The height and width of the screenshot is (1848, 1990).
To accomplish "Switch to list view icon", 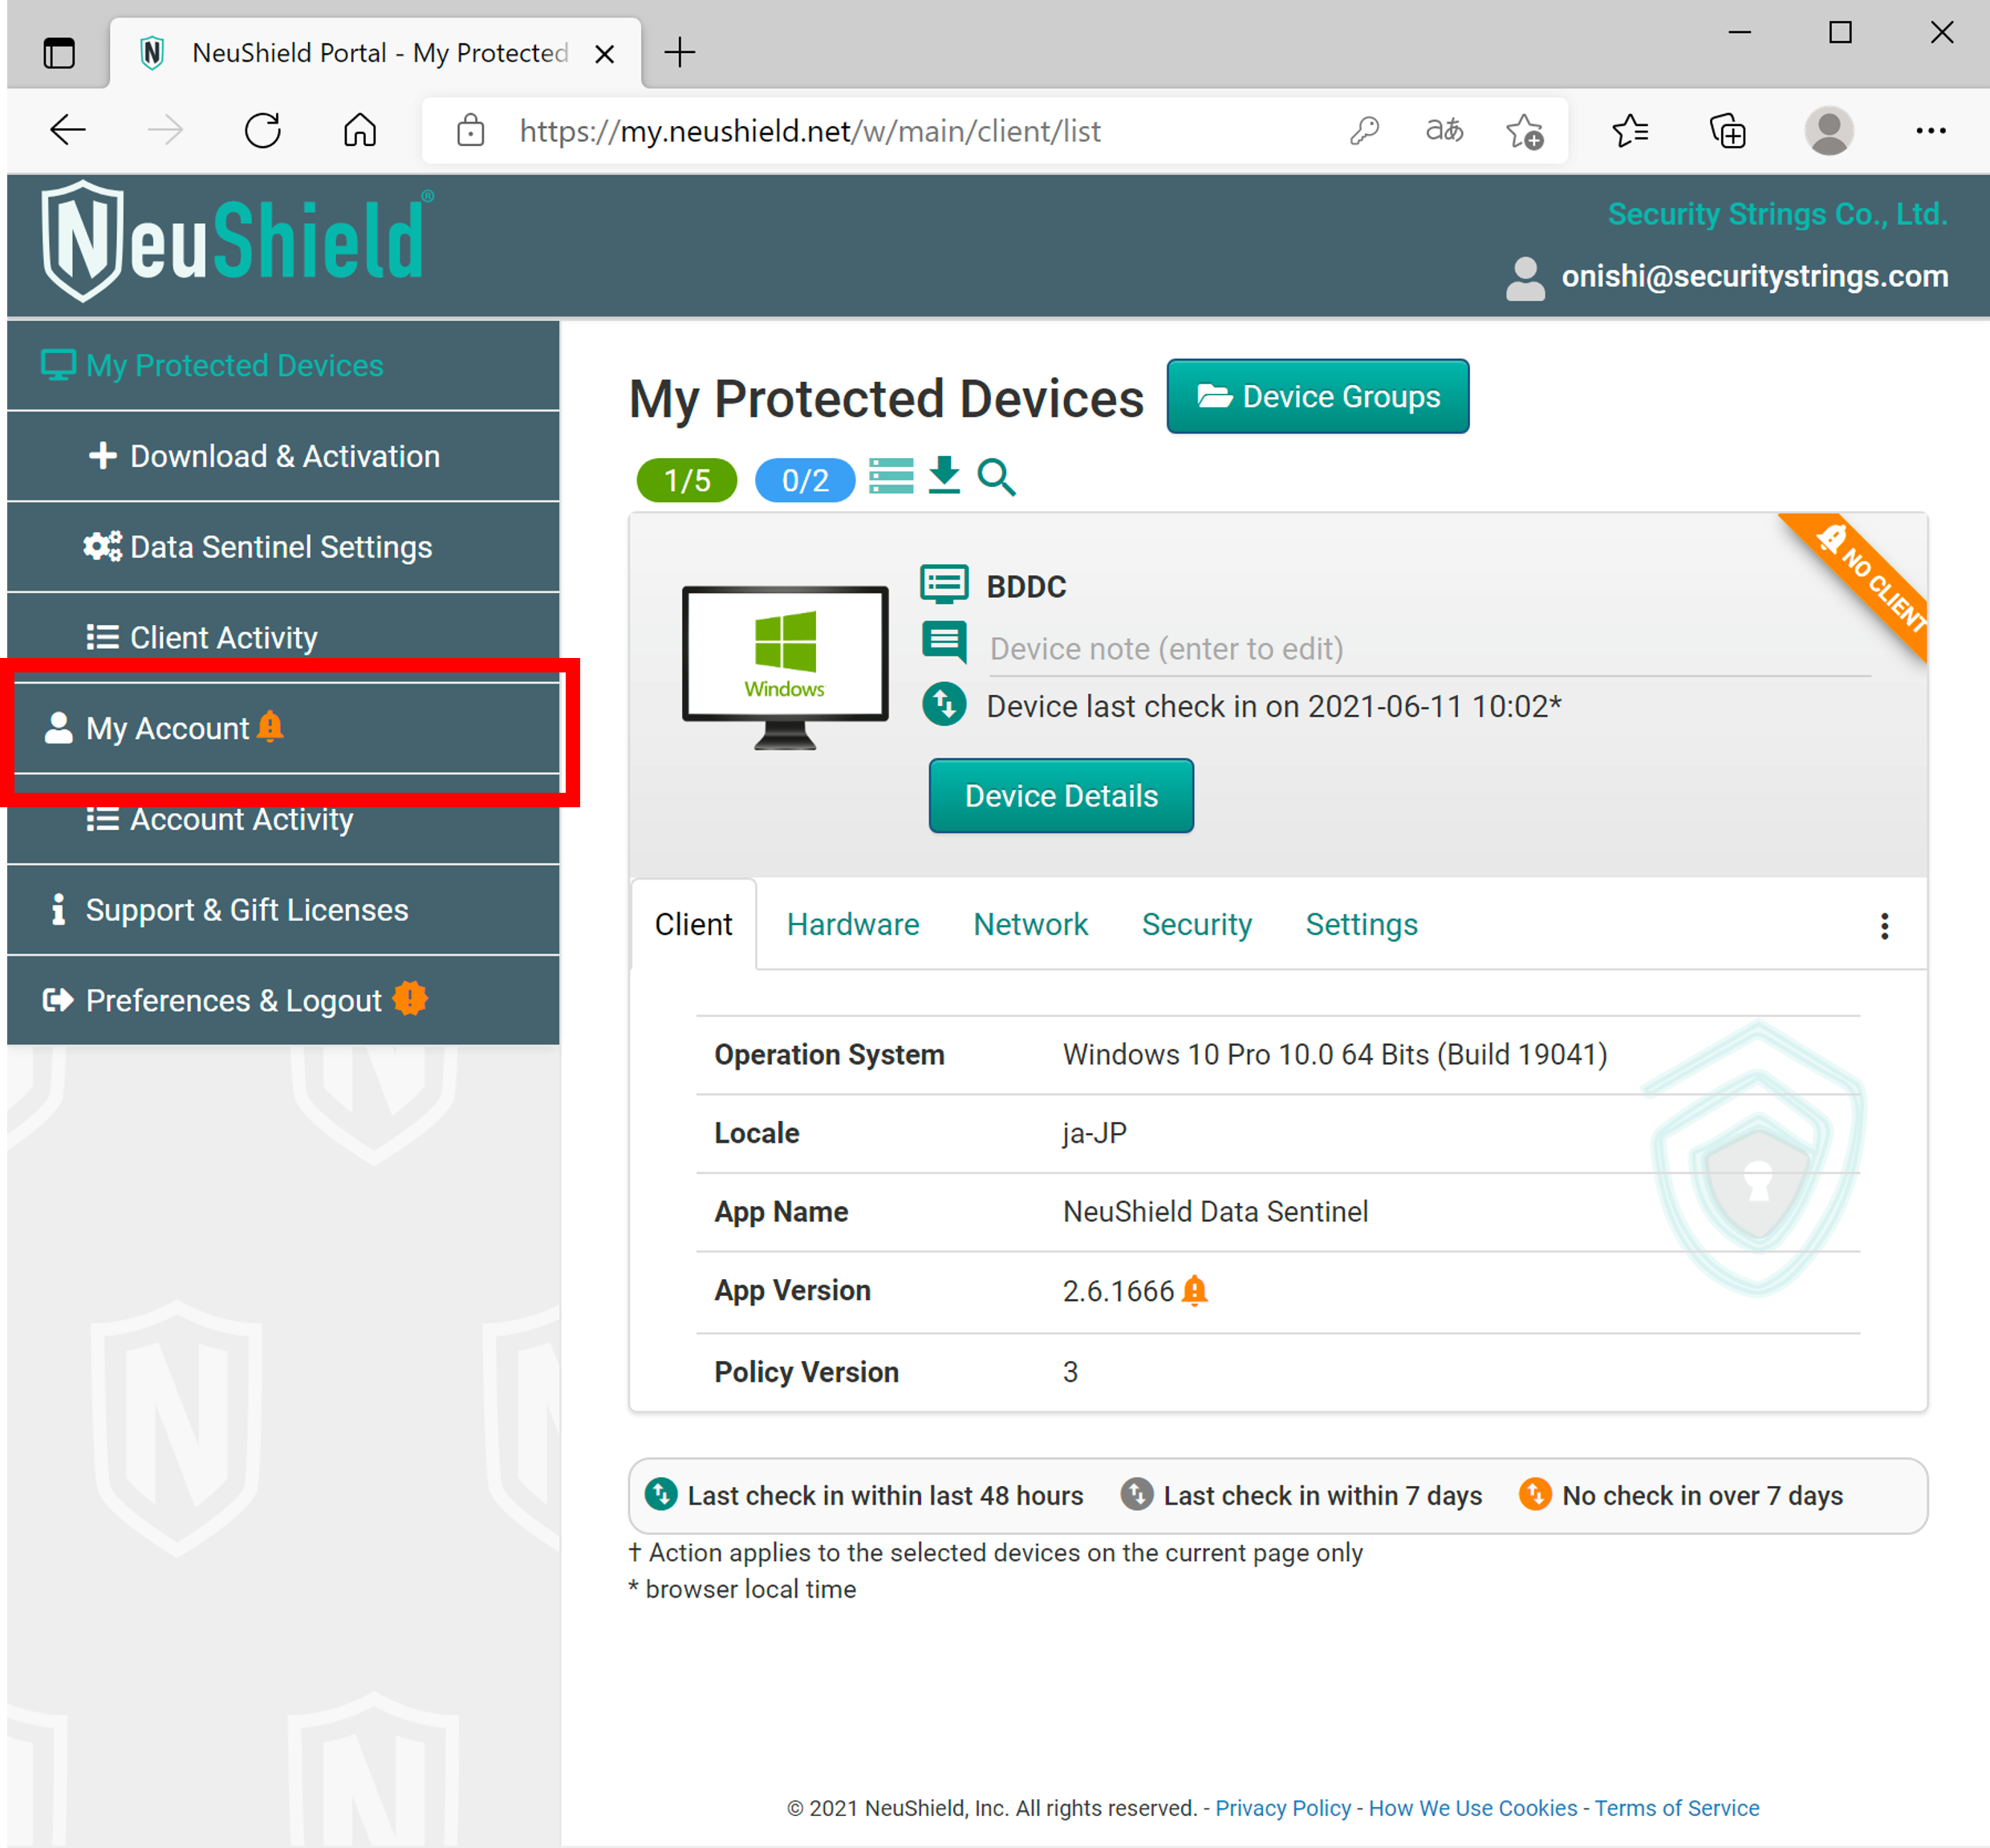I will (x=891, y=476).
